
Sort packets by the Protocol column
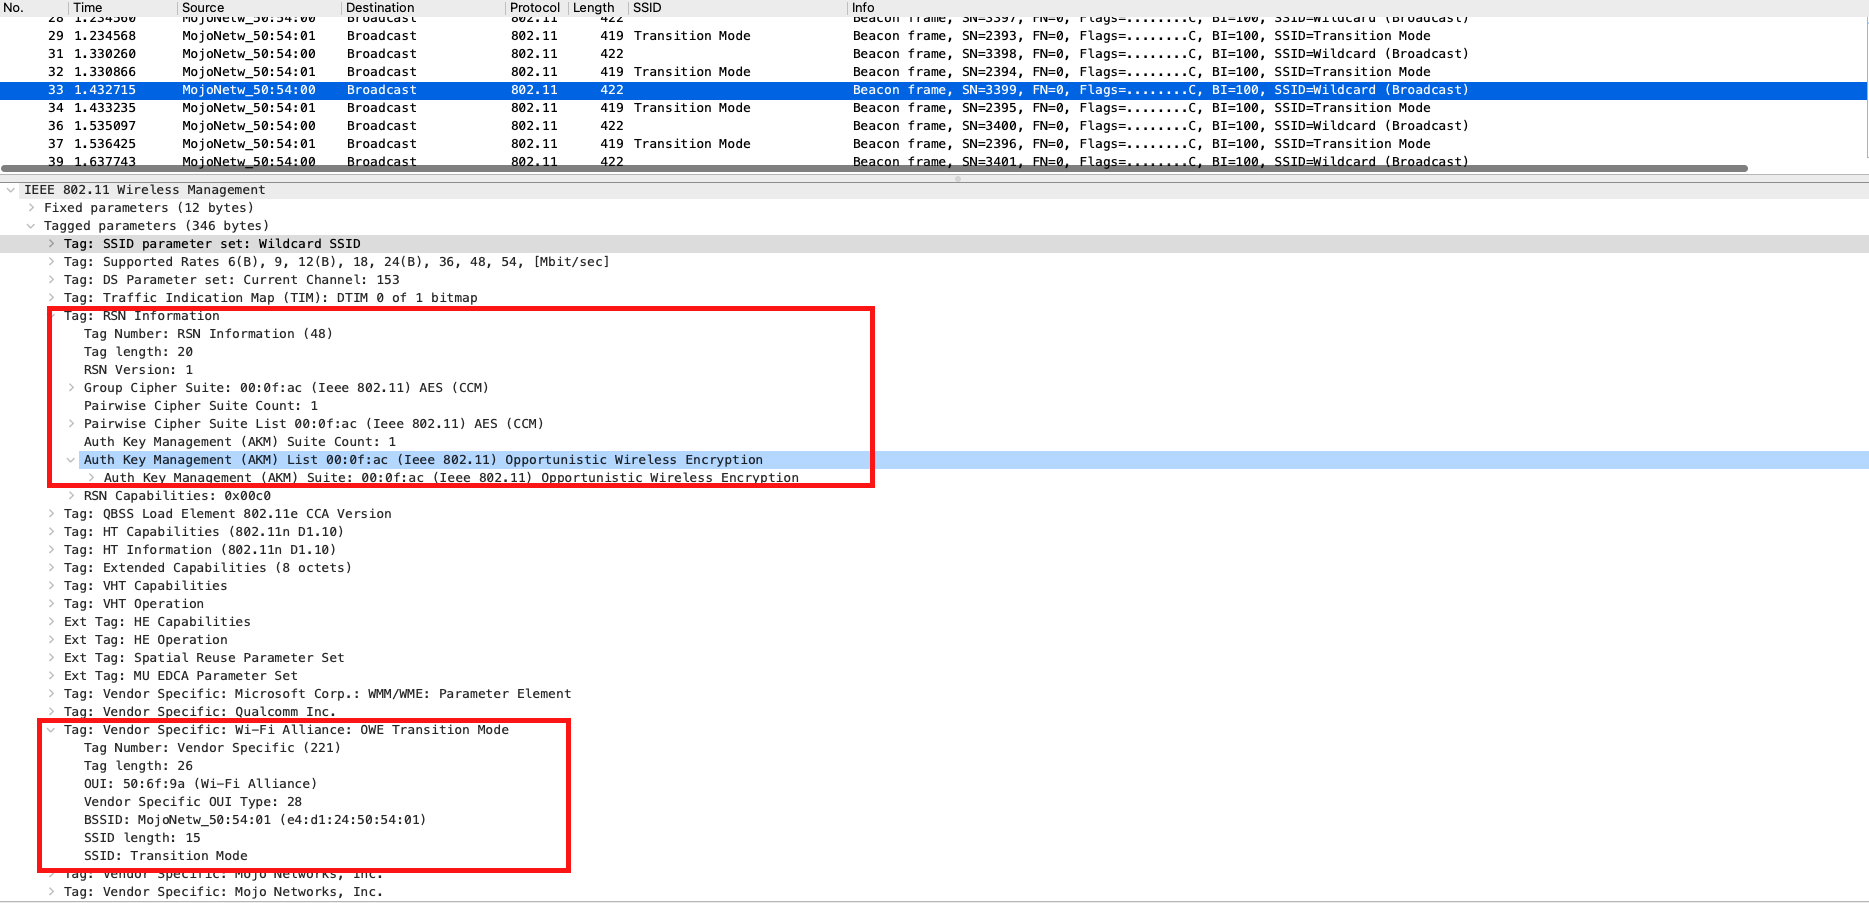(x=535, y=7)
